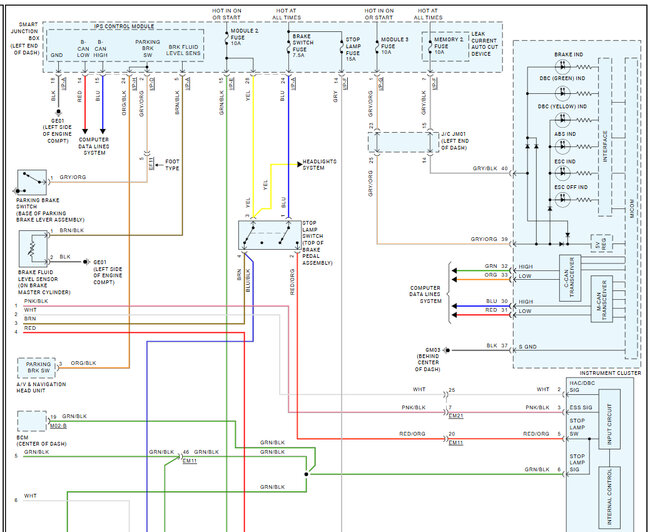Click the 5V REG block
This screenshot has height=532, width=650.
click(601, 244)
